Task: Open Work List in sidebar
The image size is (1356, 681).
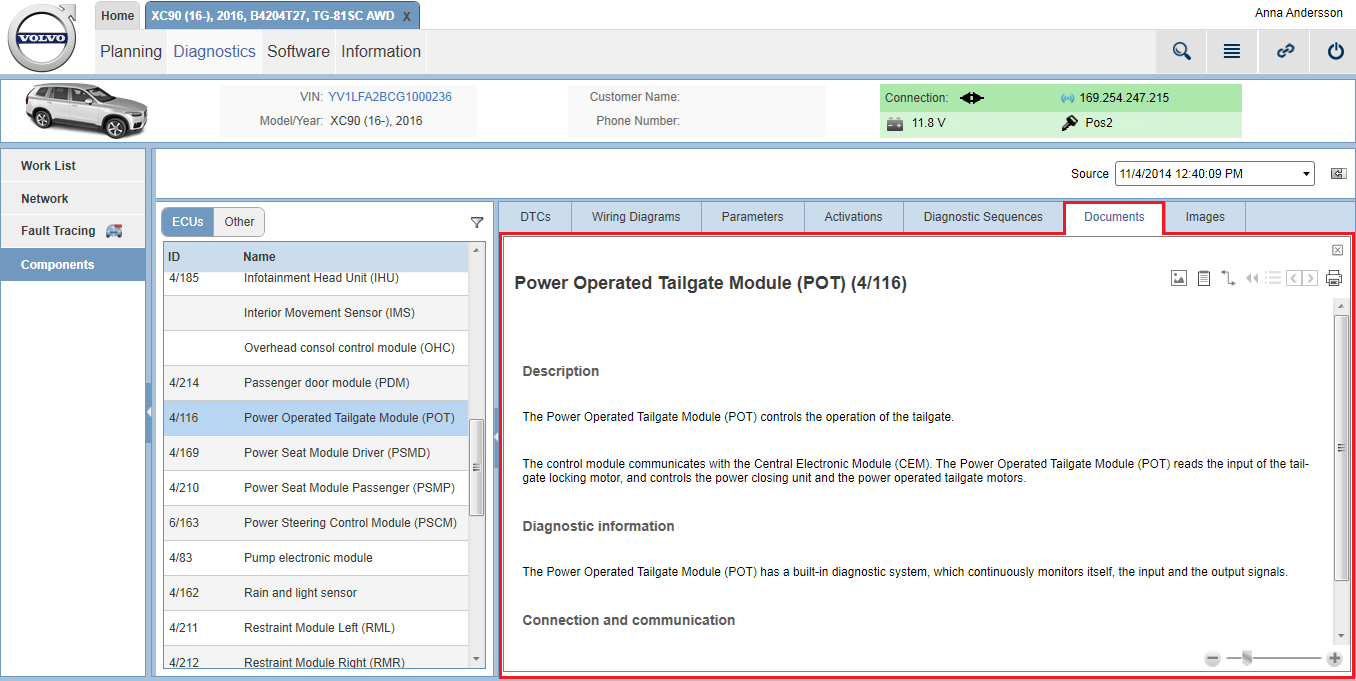Action: click(73, 166)
